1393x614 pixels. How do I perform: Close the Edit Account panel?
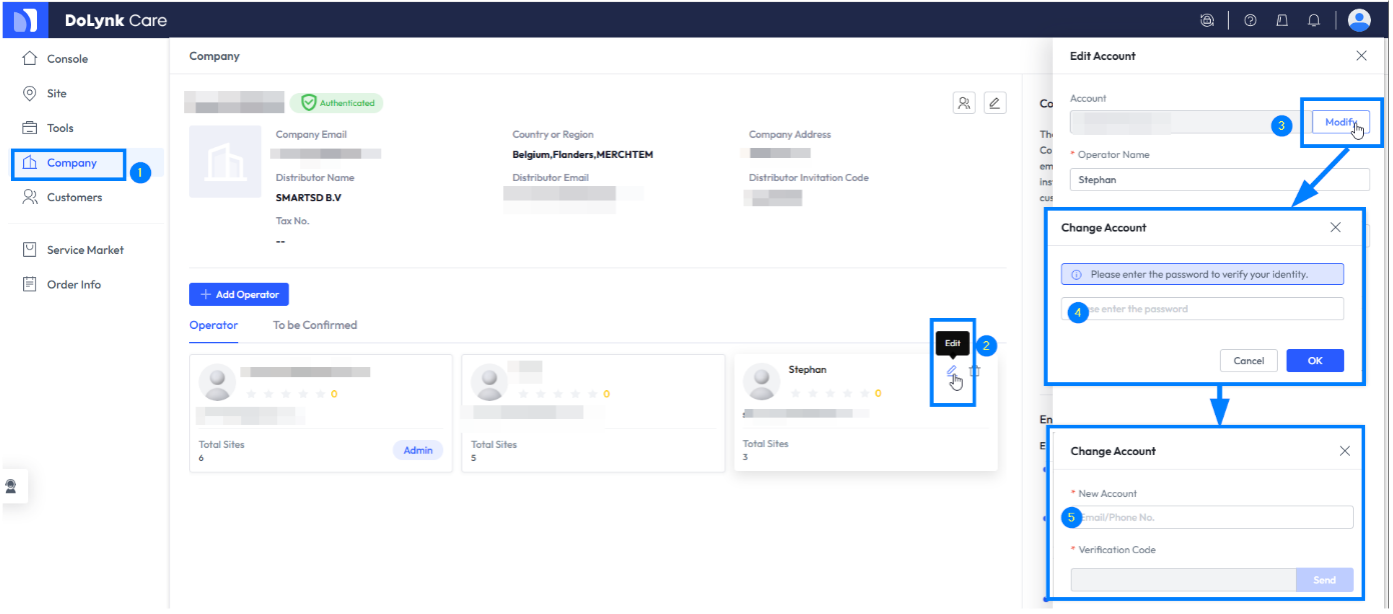click(1361, 56)
